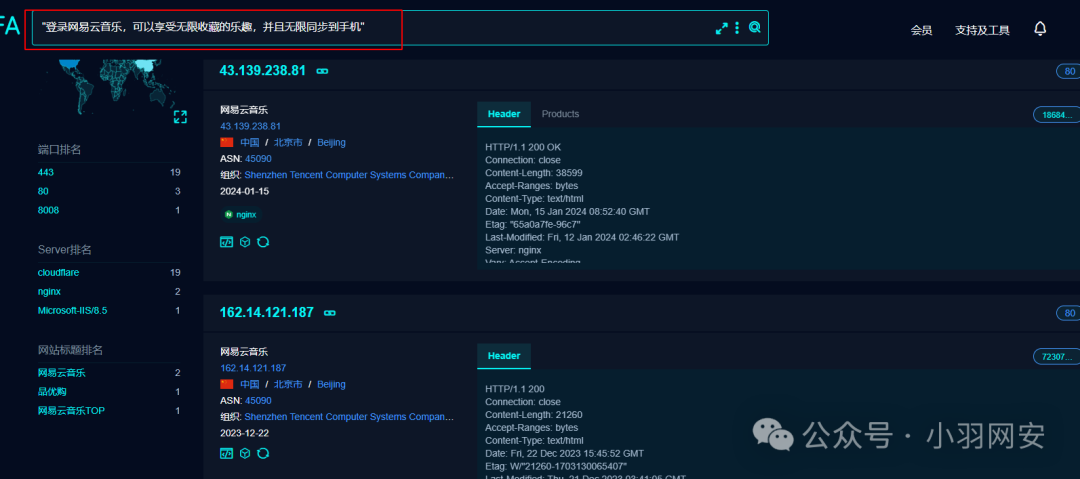The width and height of the screenshot is (1080, 479).
Task: Click the port 80 badge on 43.139.238.81 row
Action: (1070, 71)
